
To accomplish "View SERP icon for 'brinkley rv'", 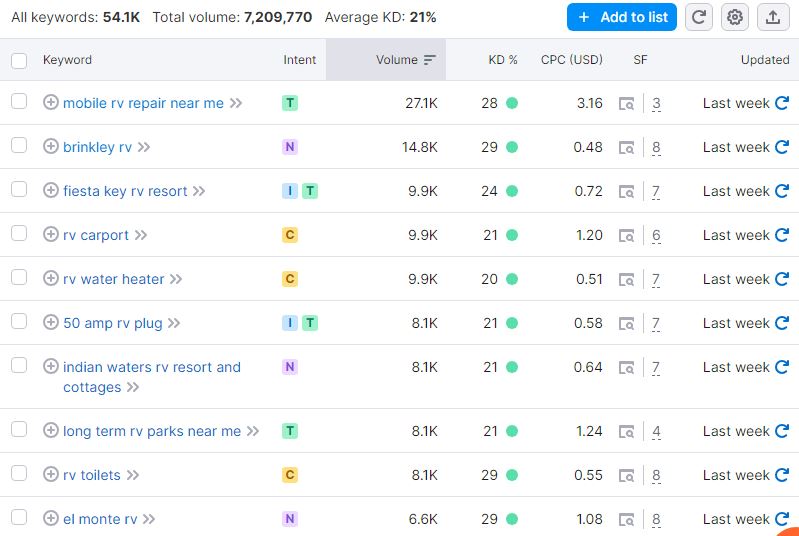I will (626, 148).
